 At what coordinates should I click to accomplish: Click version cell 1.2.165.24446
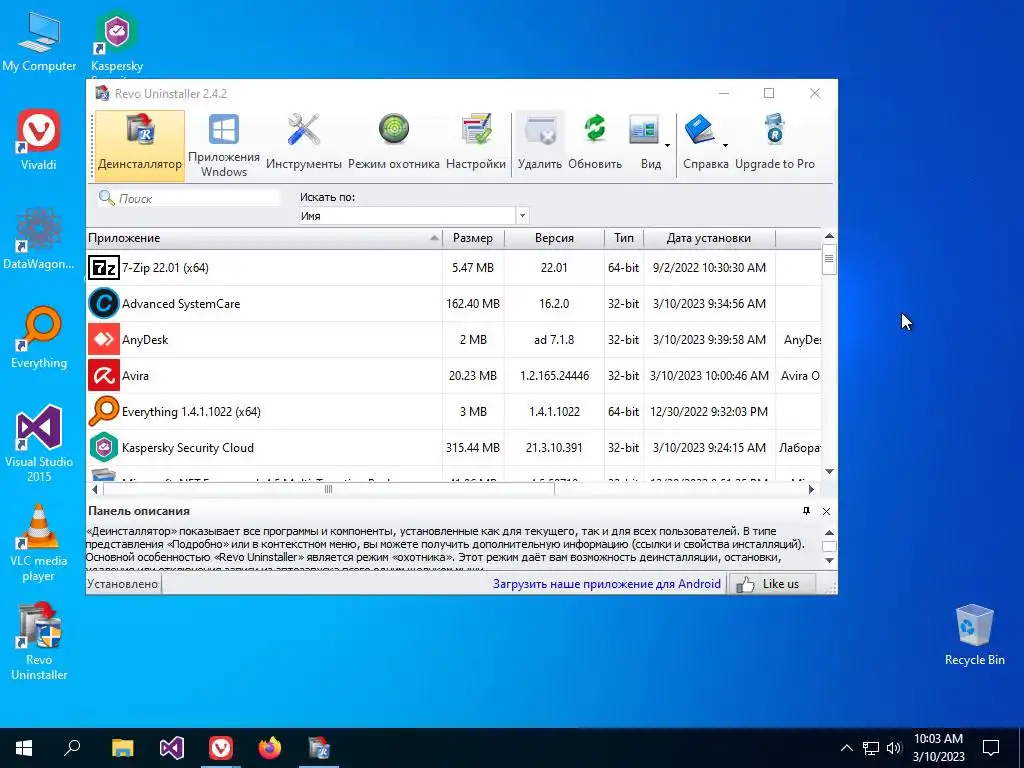click(x=554, y=376)
